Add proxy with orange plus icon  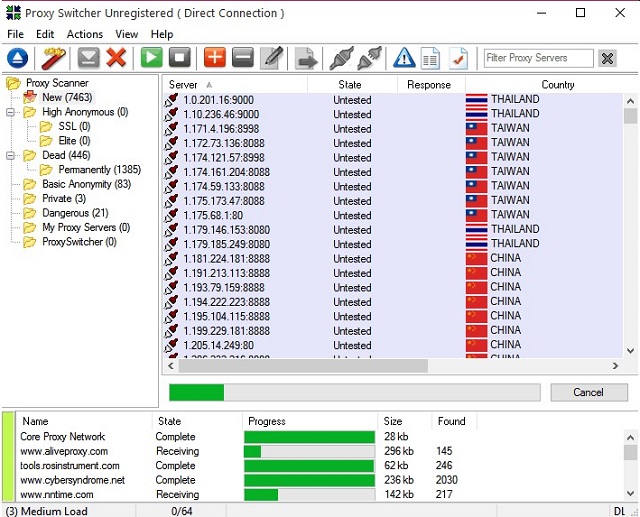[x=215, y=58]
